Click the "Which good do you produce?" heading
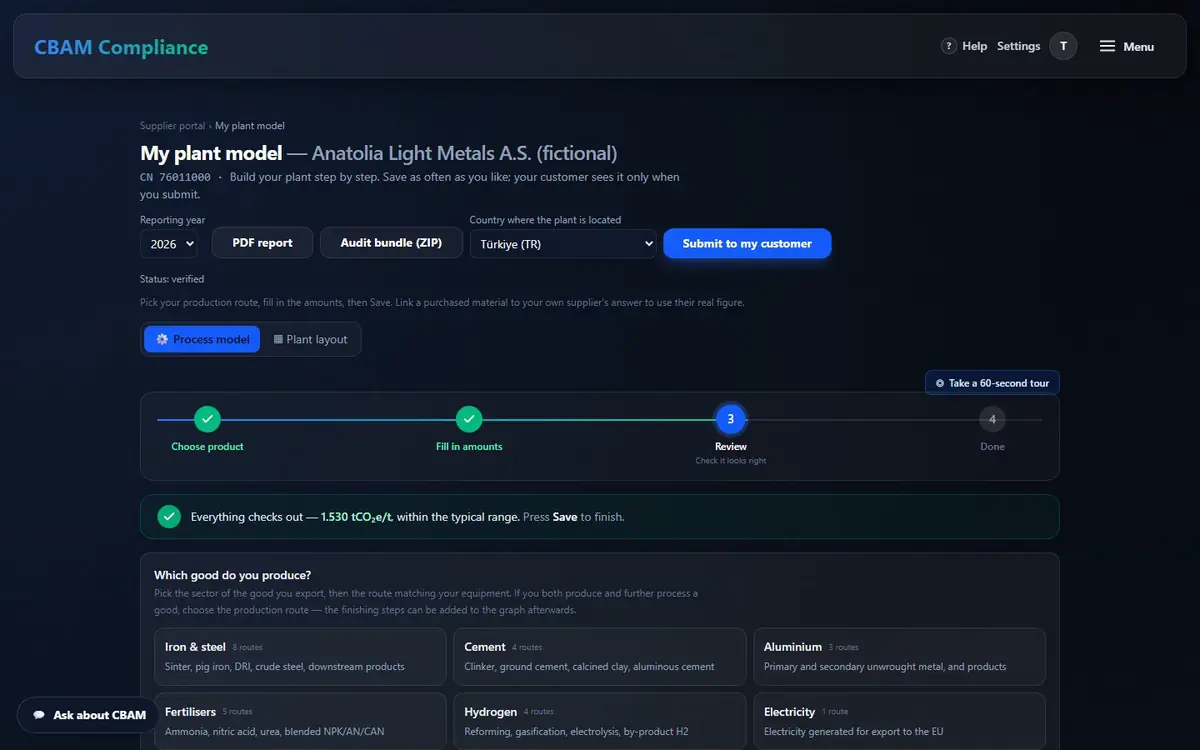1200x750 pixels. (x=232, y=575)
